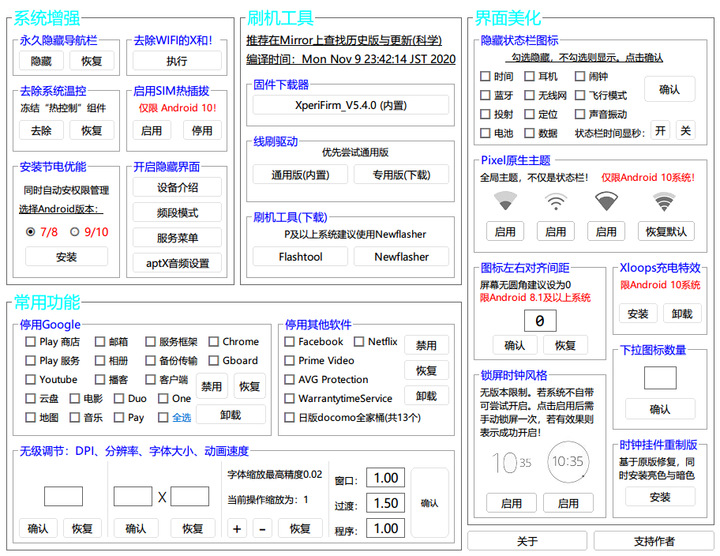Screen dimensions: 720x556
Task: Turn status bar seconds 开
Action: pyautogui.click(x=660, y=130)
